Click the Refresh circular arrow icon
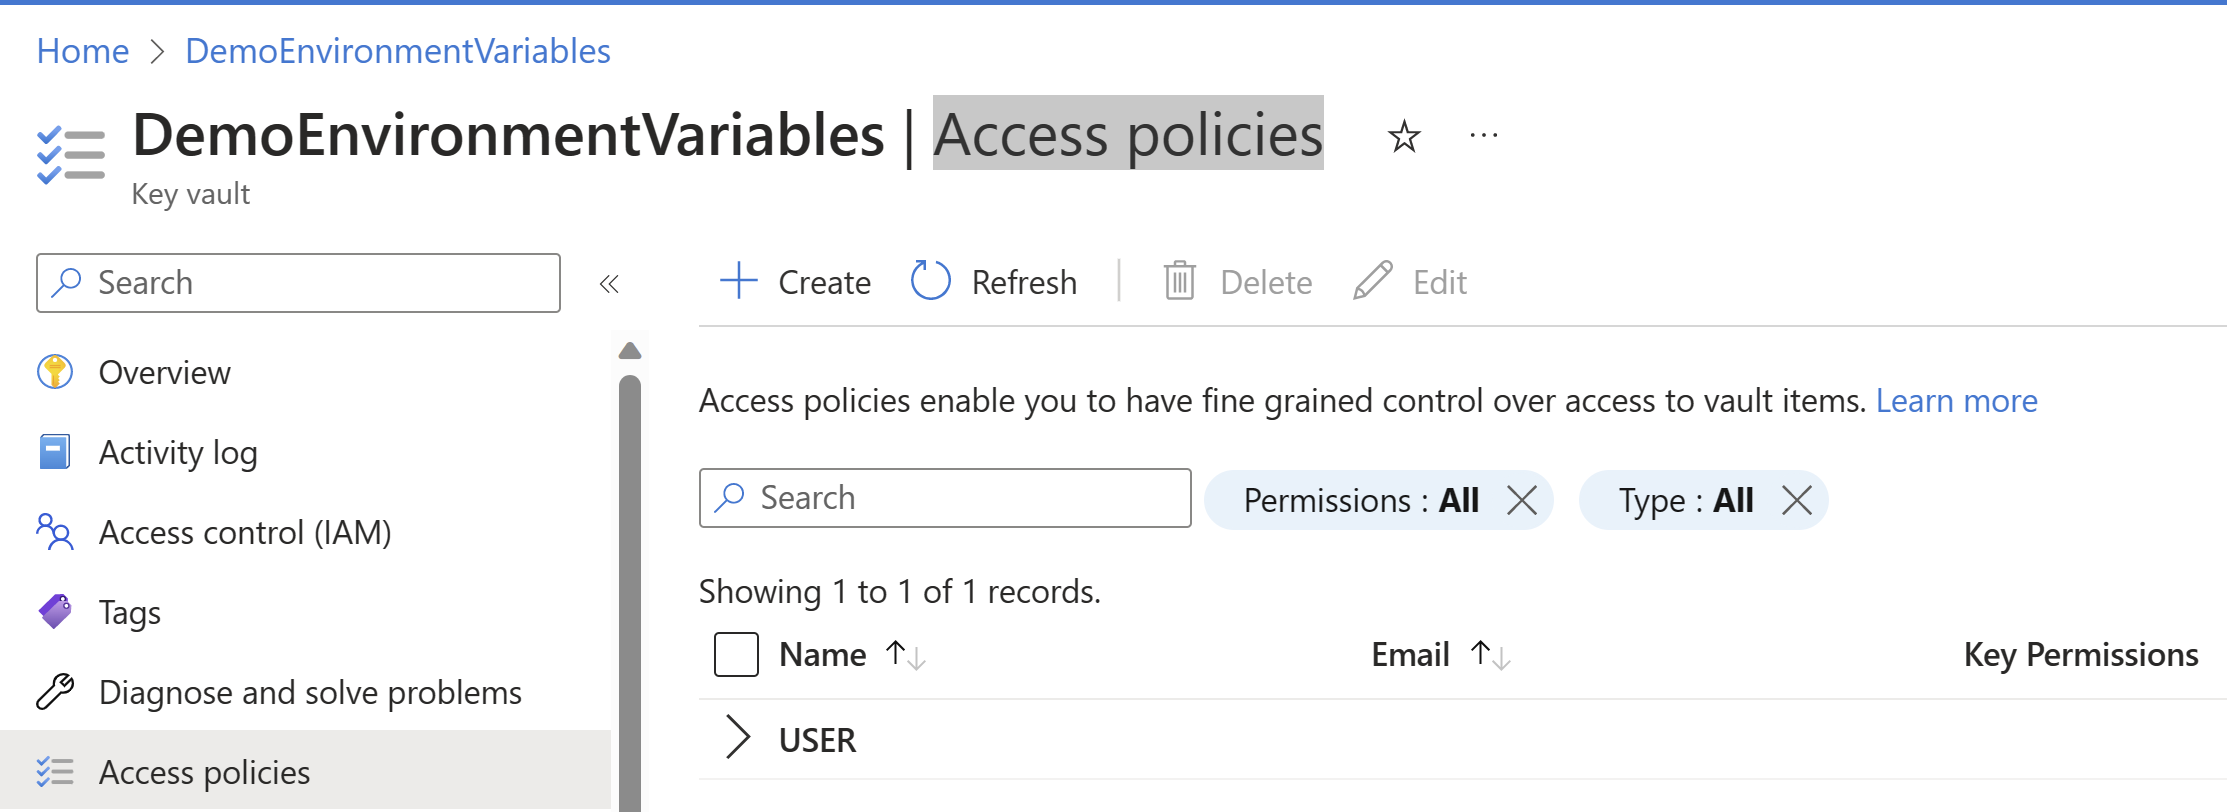The image size is (2227, 812). point(930,281)
